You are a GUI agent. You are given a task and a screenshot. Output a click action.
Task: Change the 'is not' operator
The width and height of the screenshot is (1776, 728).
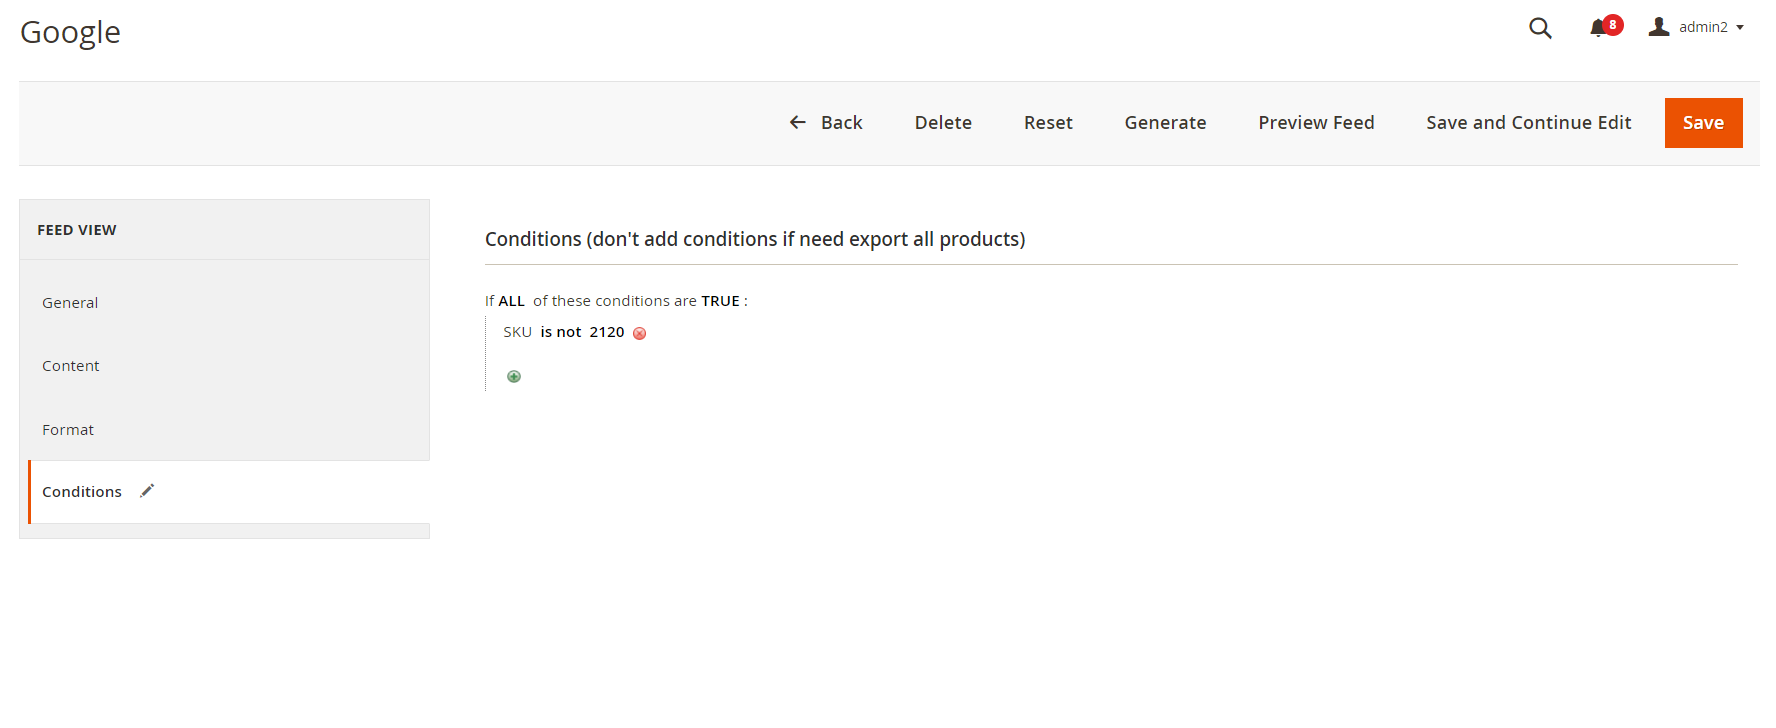pyautogui.click(x=561, y=332)
